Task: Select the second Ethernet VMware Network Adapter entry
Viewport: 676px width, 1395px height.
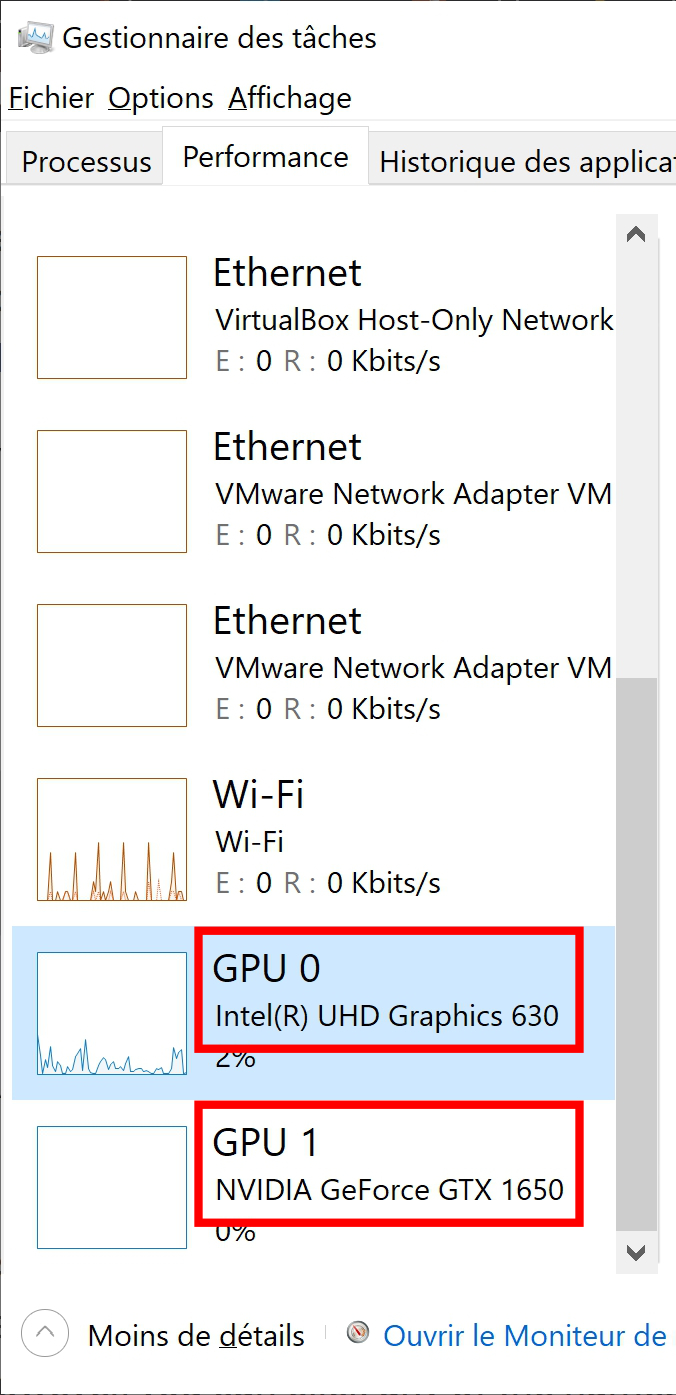Action: tap(313, 665)
